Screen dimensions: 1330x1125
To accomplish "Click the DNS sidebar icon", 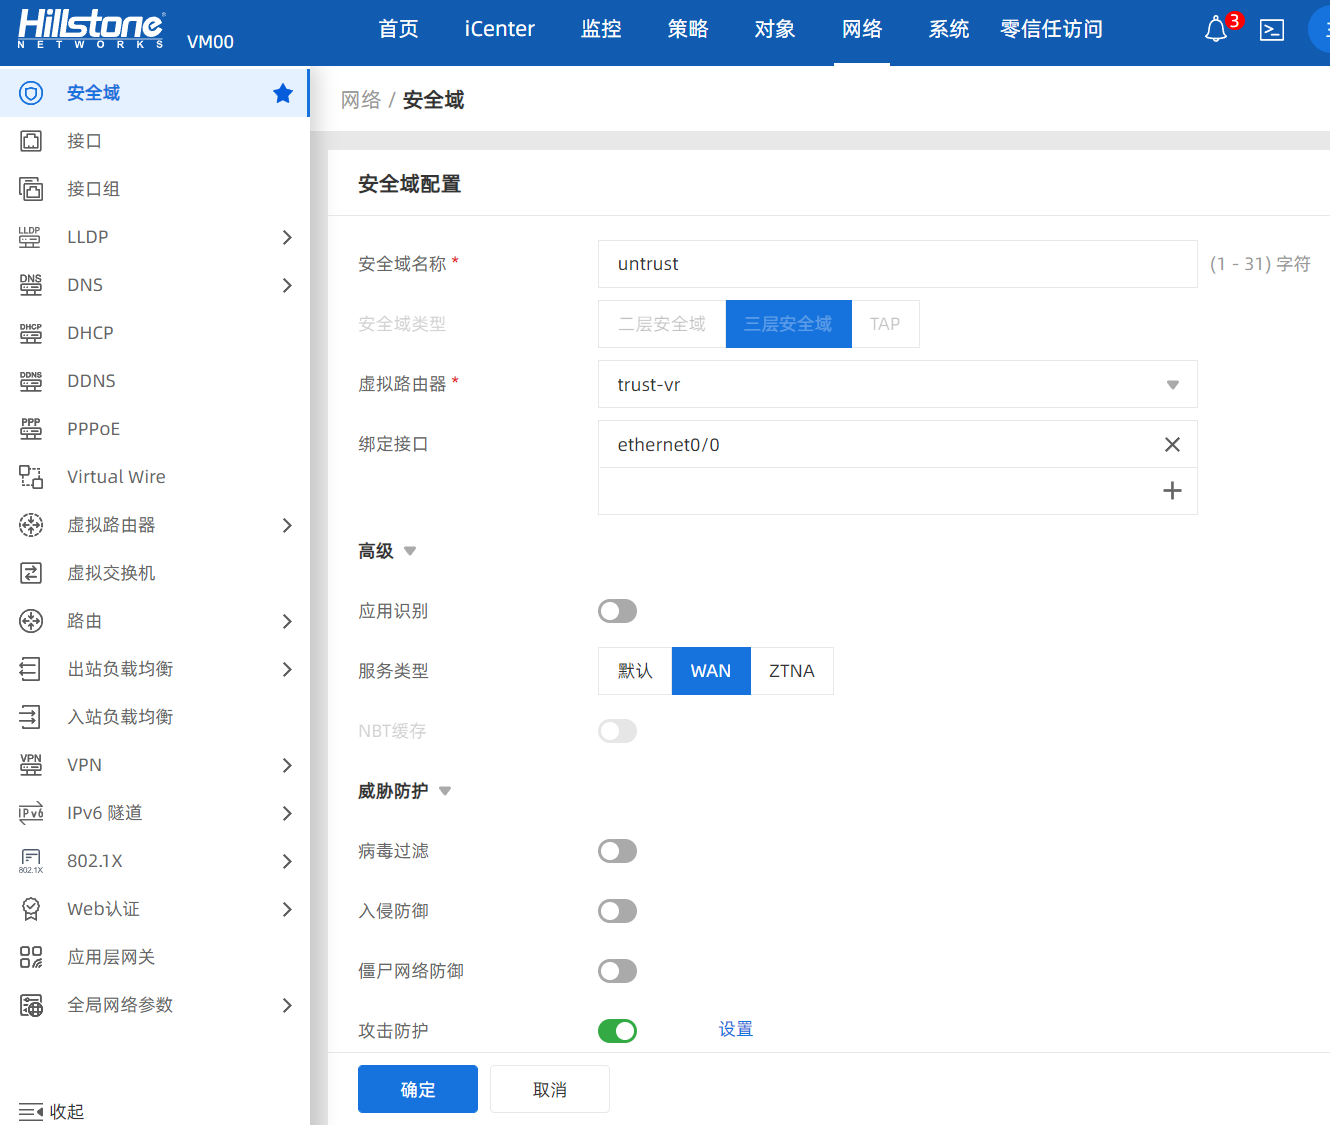I will [x=31, y=285].
